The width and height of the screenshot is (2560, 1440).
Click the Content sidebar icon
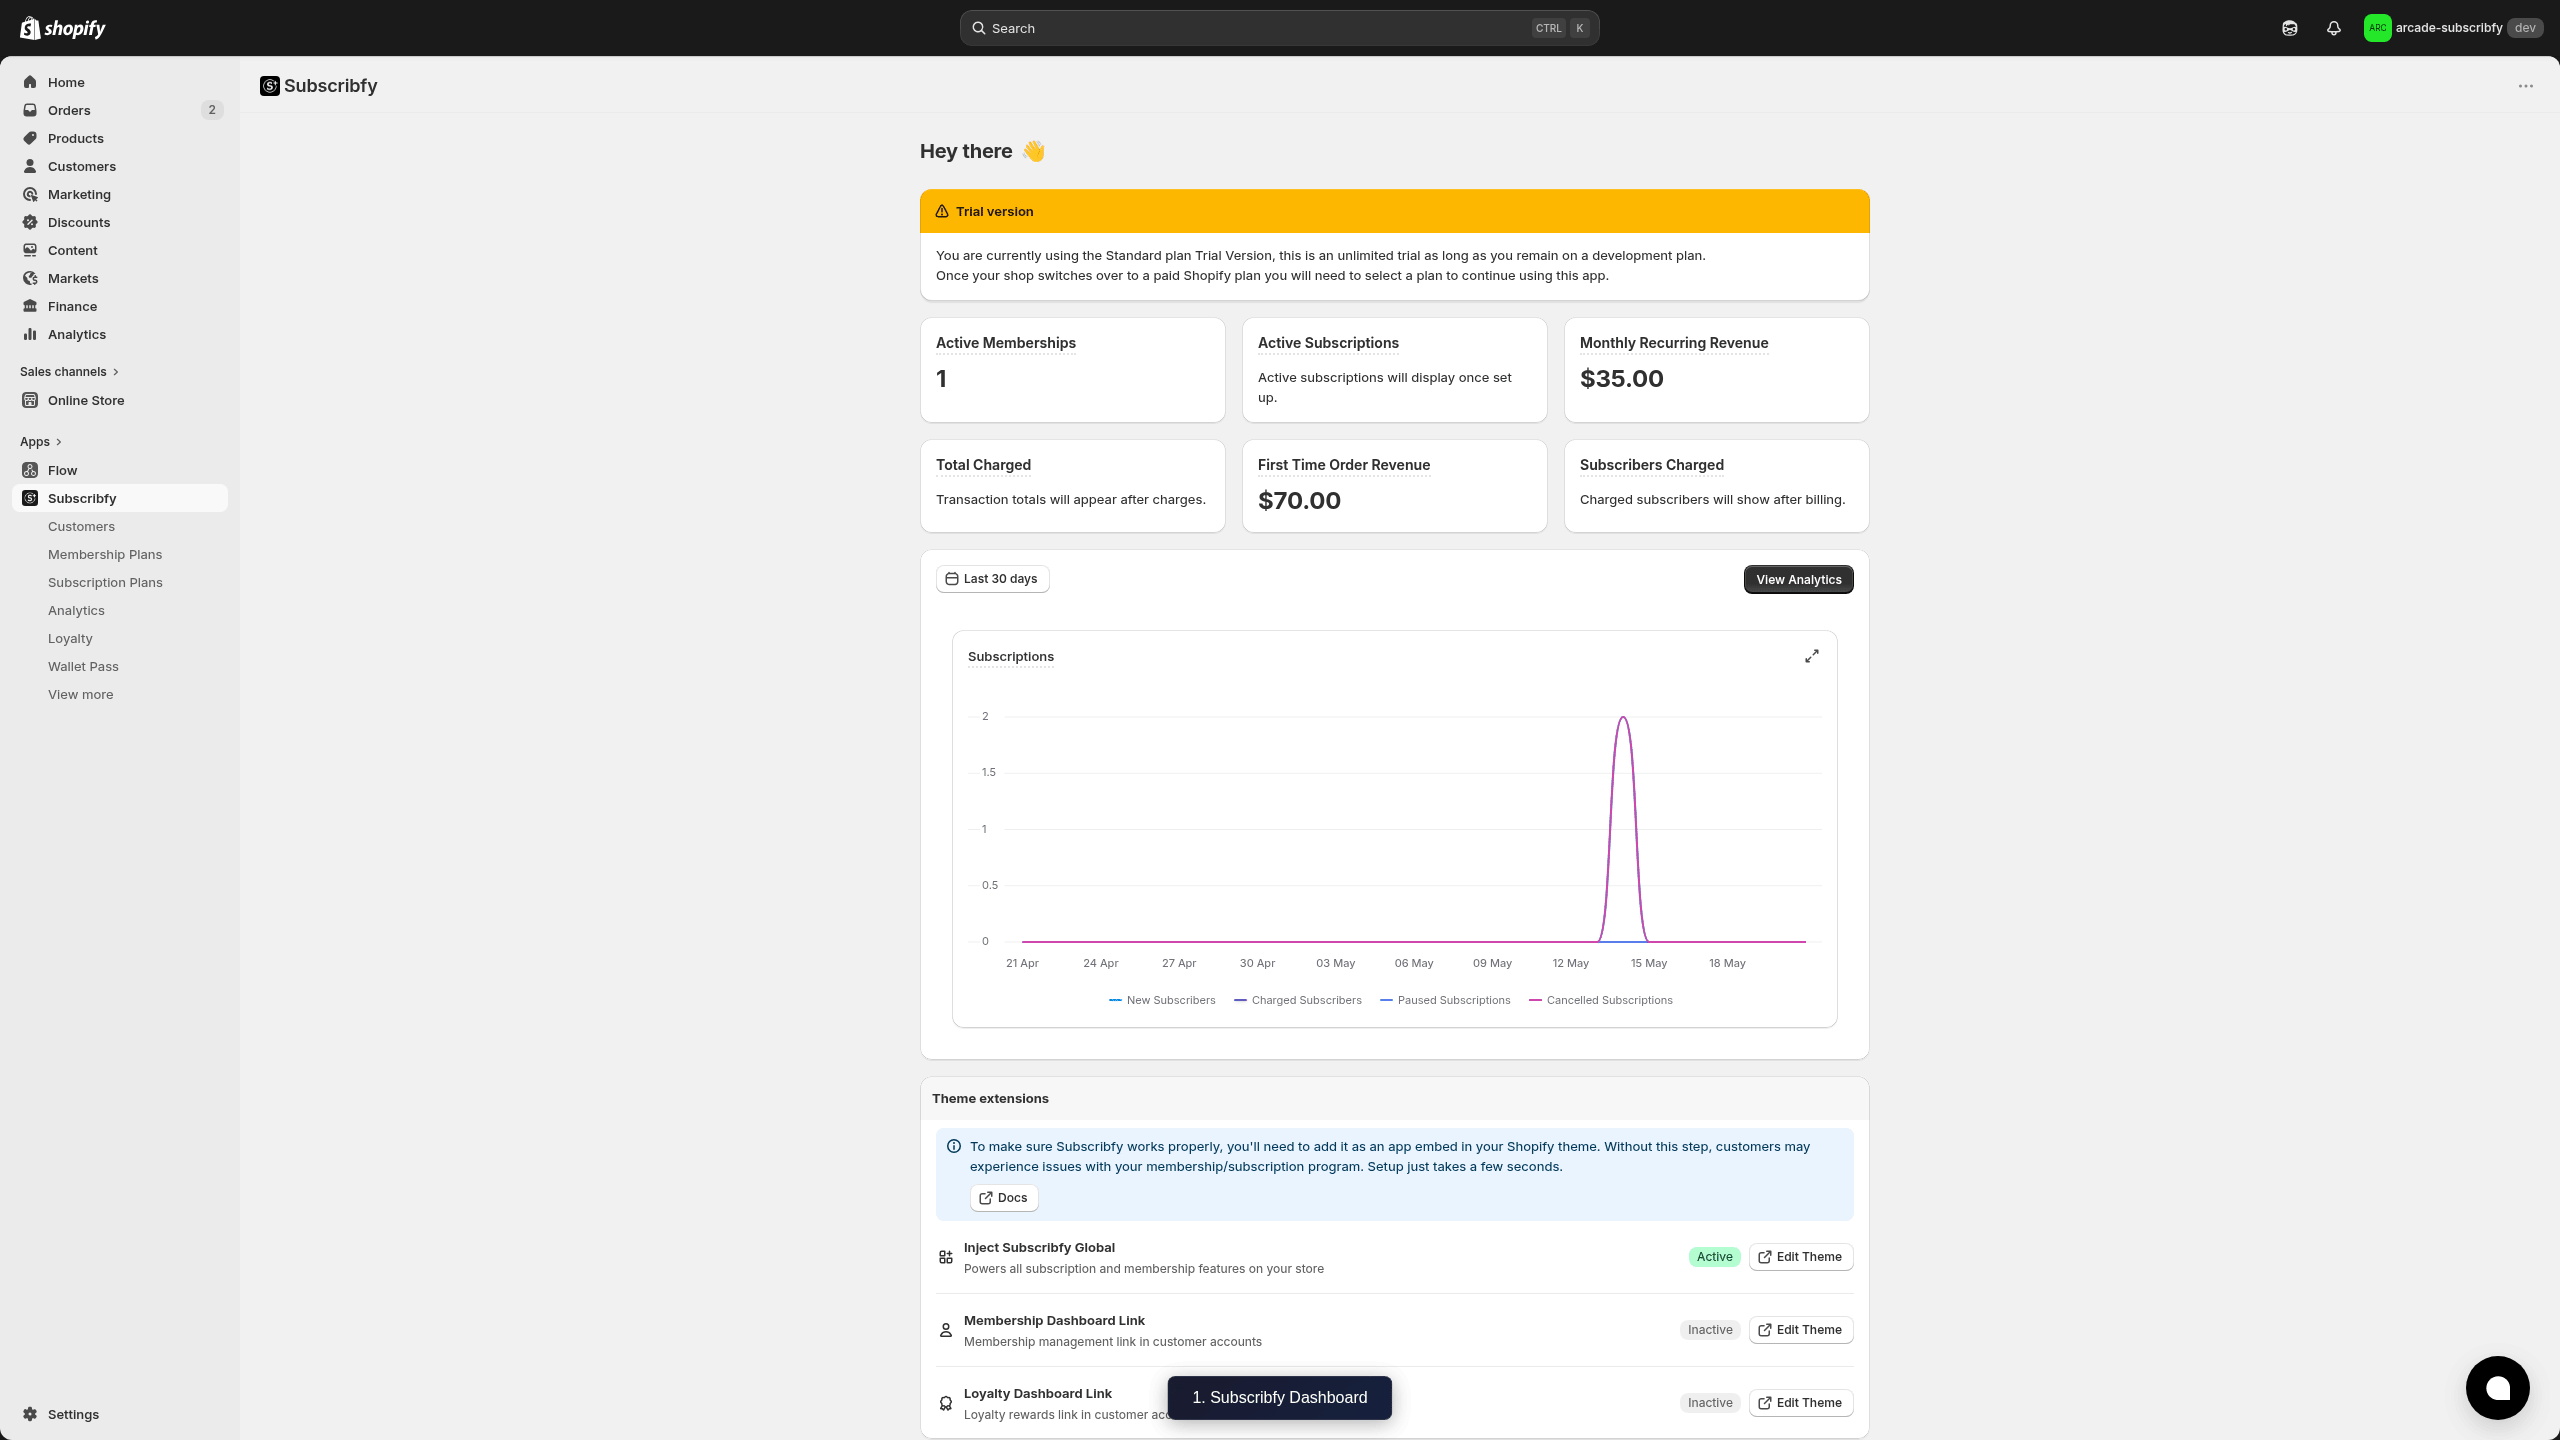[30, 250]
